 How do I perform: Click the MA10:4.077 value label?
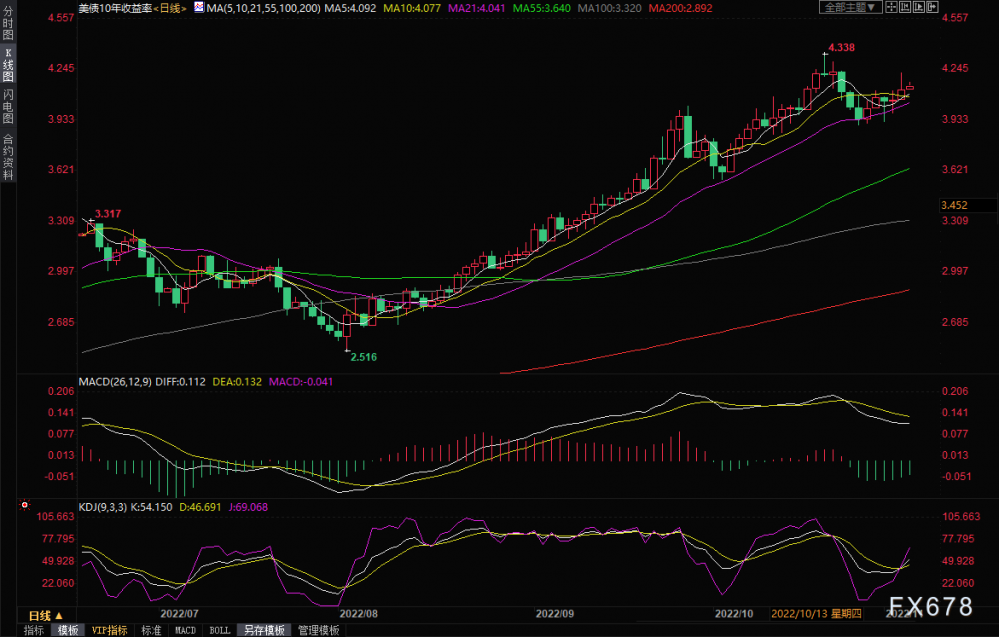click(x=412, y=8)
